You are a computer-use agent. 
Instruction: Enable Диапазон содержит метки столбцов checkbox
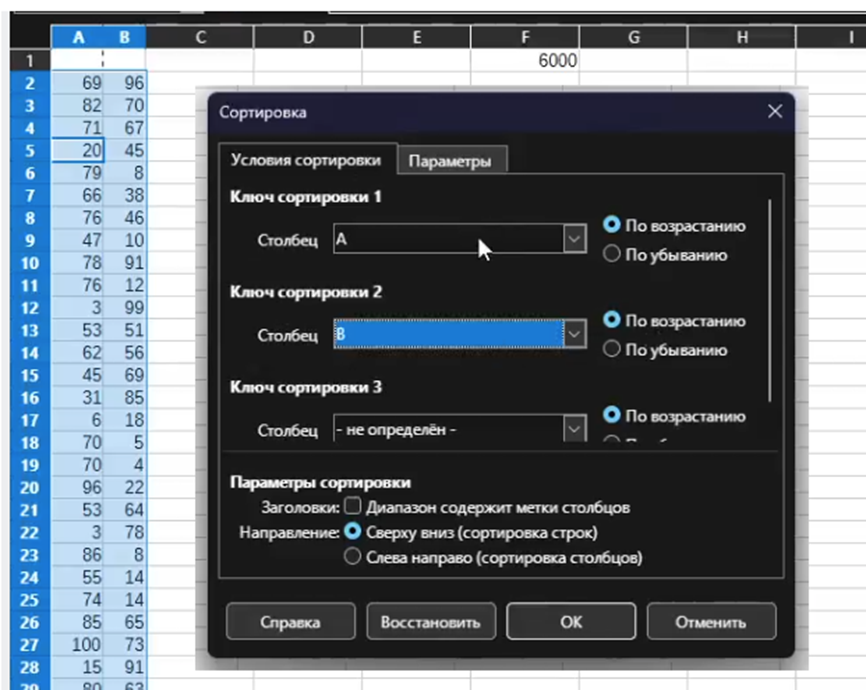352,507
